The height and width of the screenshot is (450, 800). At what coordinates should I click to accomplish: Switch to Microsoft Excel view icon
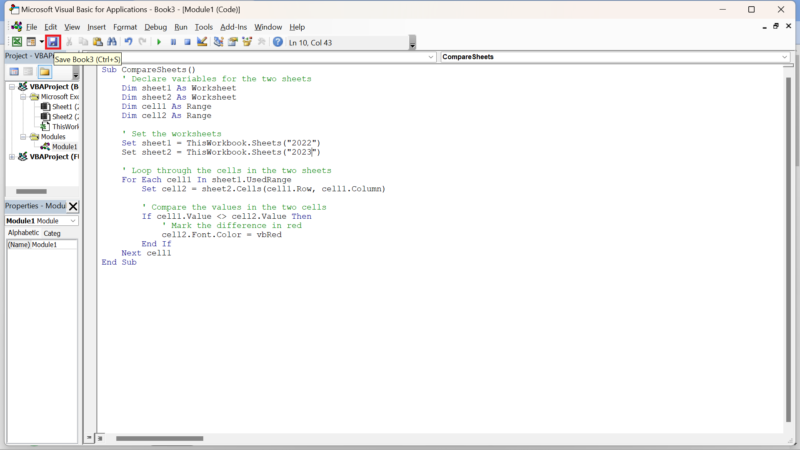coord(16,42)
